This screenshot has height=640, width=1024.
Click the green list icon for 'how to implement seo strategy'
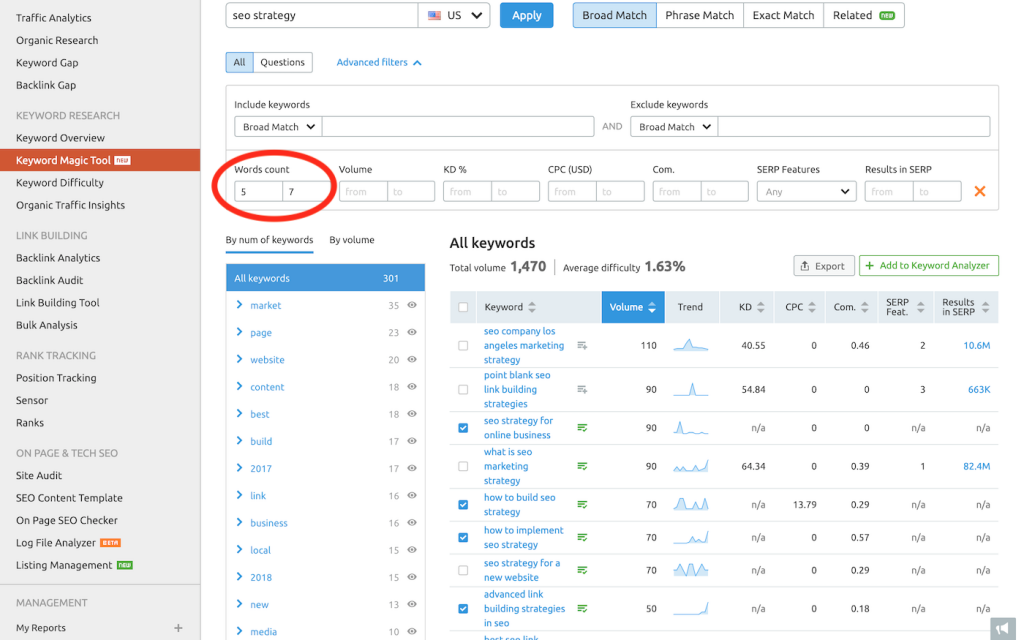coord(582,537)
